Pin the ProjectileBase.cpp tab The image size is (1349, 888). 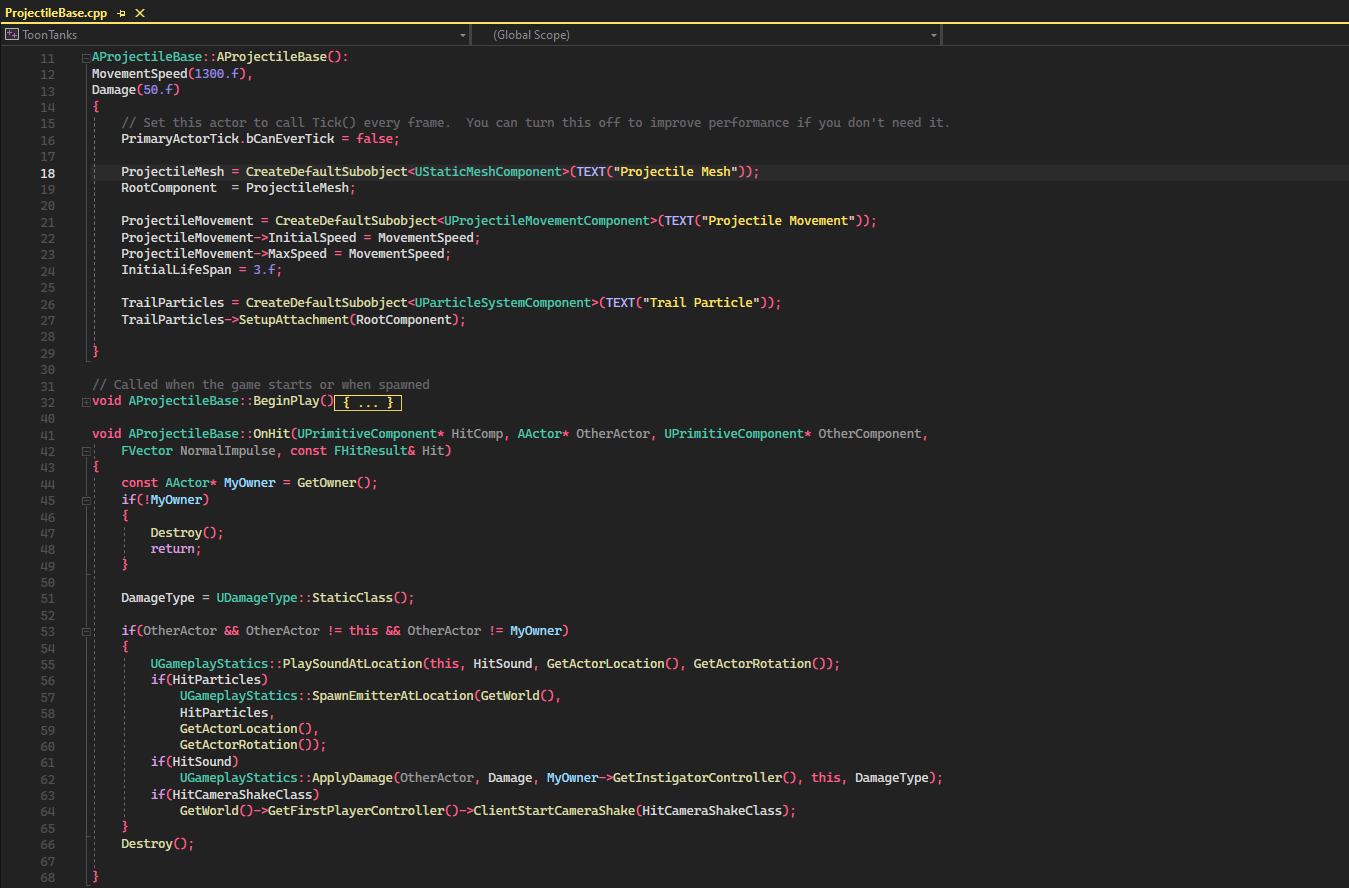(121, 13)
